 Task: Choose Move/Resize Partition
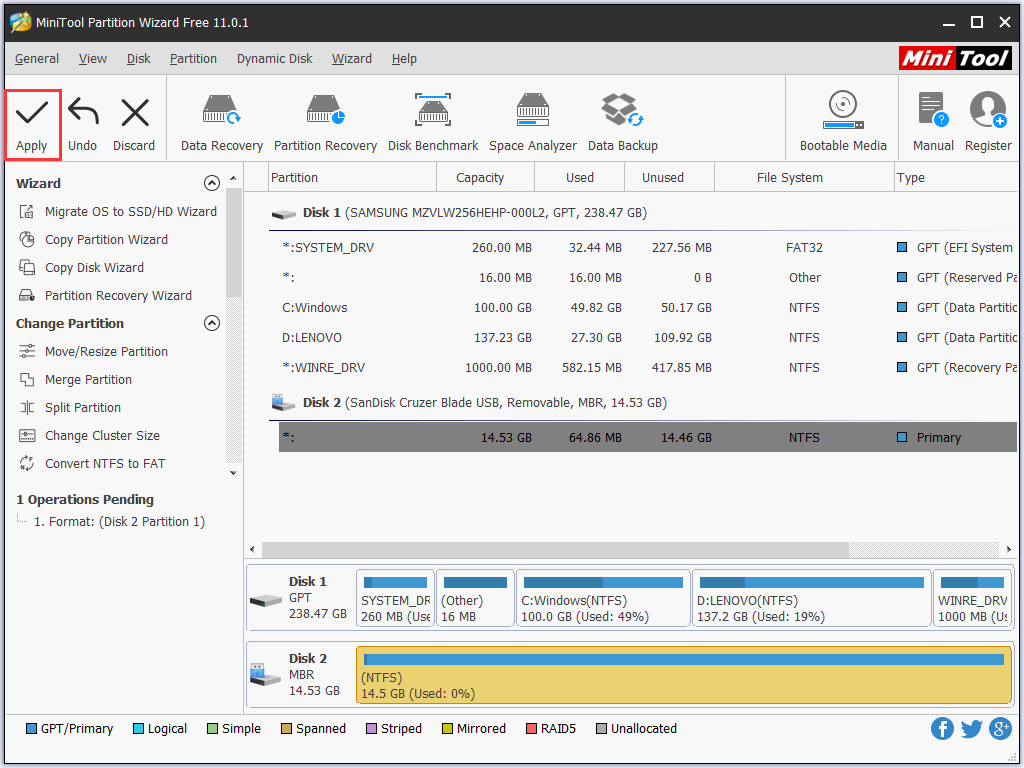(x=93, y=352)
